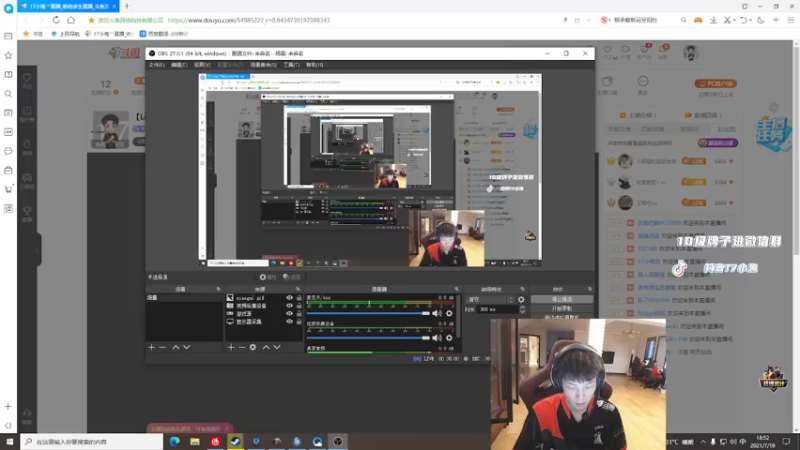This screenshot has width=800, height=450.
Task: Open the user avatar on Douyu header
Action: (x=690, y=53)
